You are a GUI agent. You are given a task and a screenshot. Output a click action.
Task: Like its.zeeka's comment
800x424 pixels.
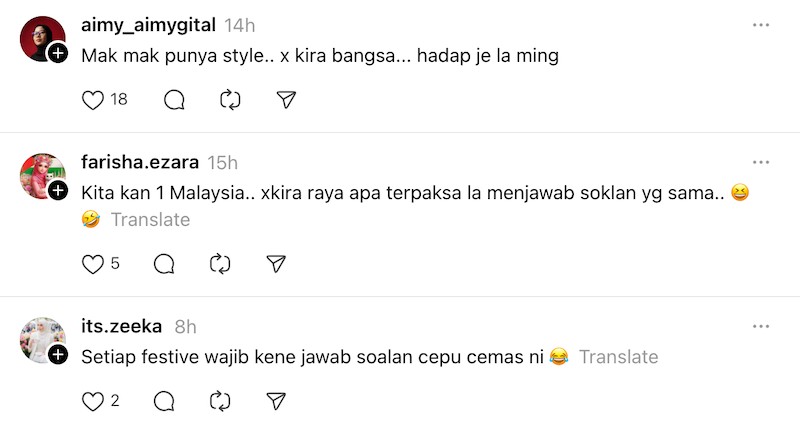click(x=93, y=401)
